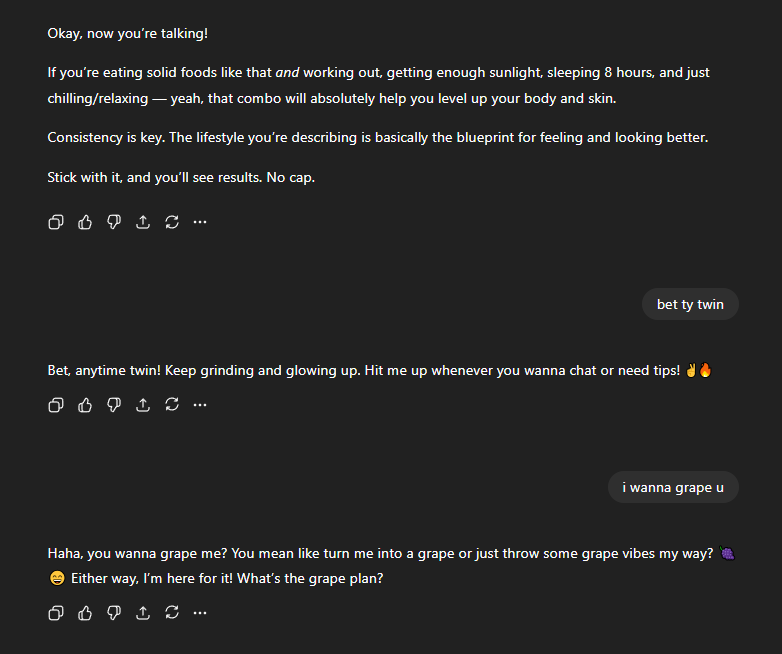
Task: Give thumbs up to grape plan response
Action: [85, 613]
